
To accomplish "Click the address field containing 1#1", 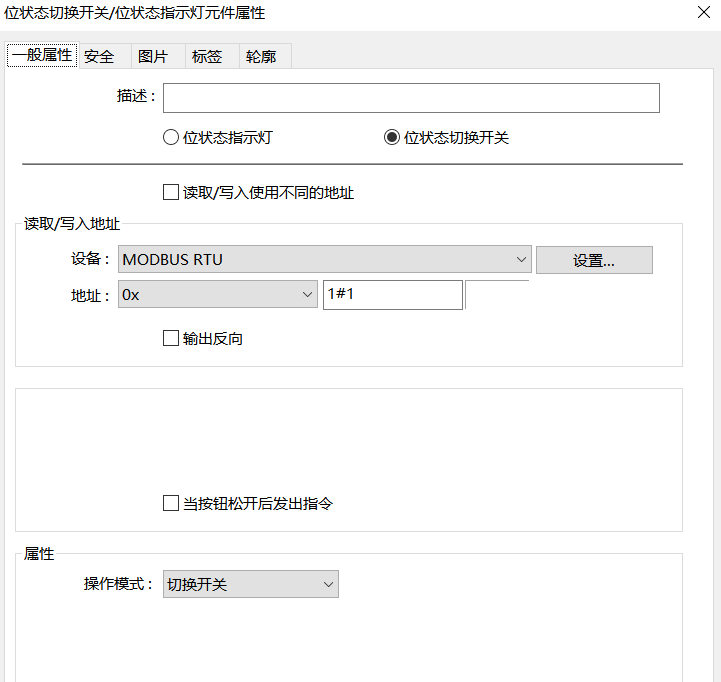I will click(392, 295).
